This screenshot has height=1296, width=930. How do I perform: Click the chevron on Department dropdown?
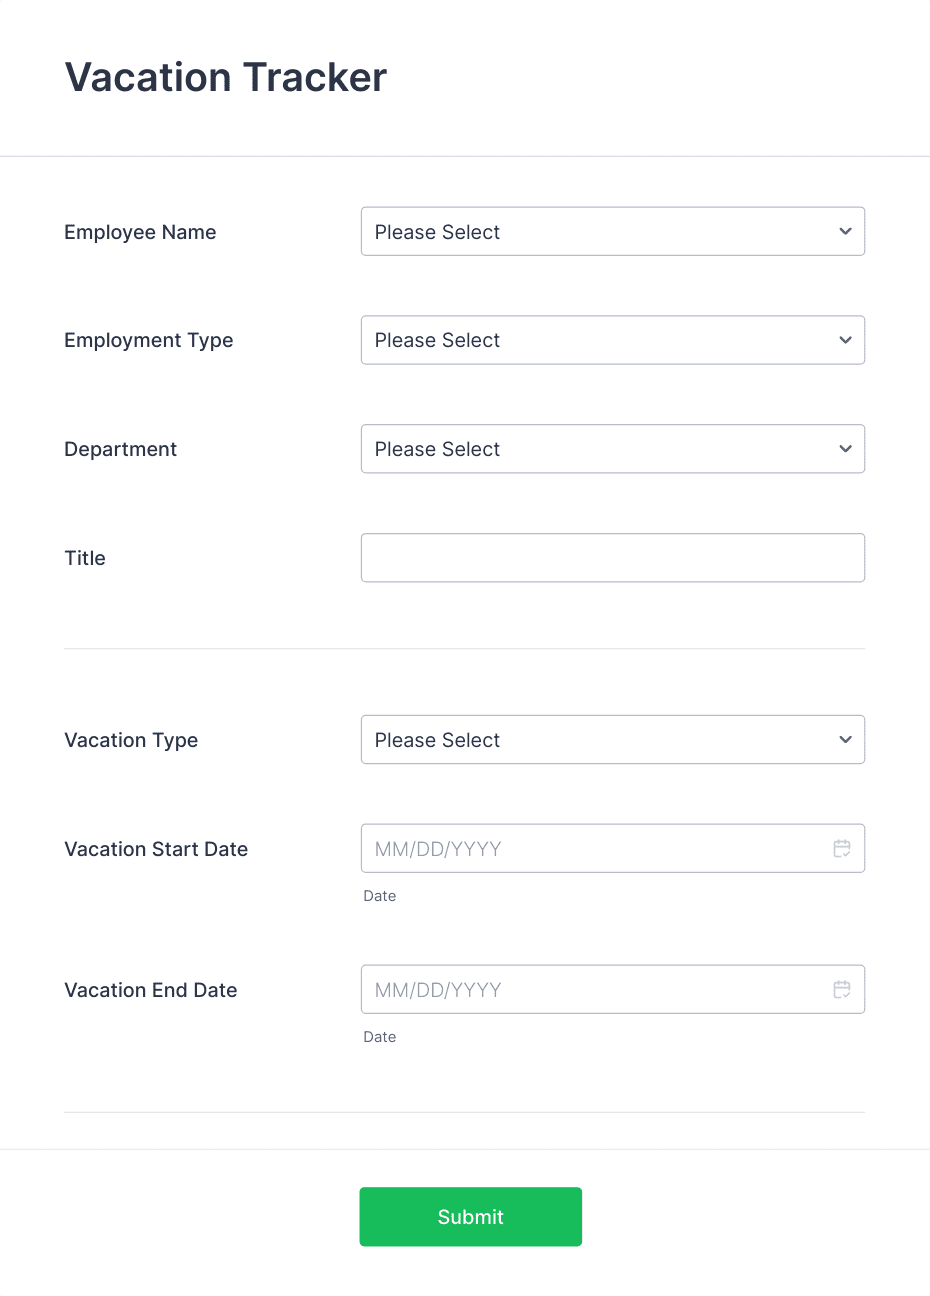pyautogui.click(x=845, y=449)
